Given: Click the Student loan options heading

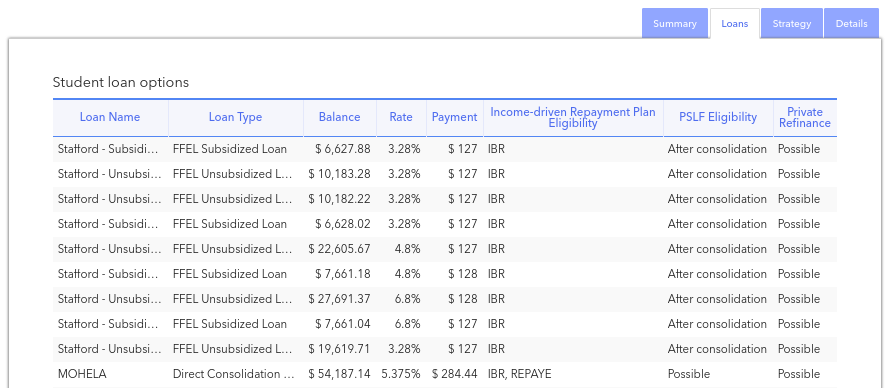Looking at the screenshot, I should pos(121,82).
